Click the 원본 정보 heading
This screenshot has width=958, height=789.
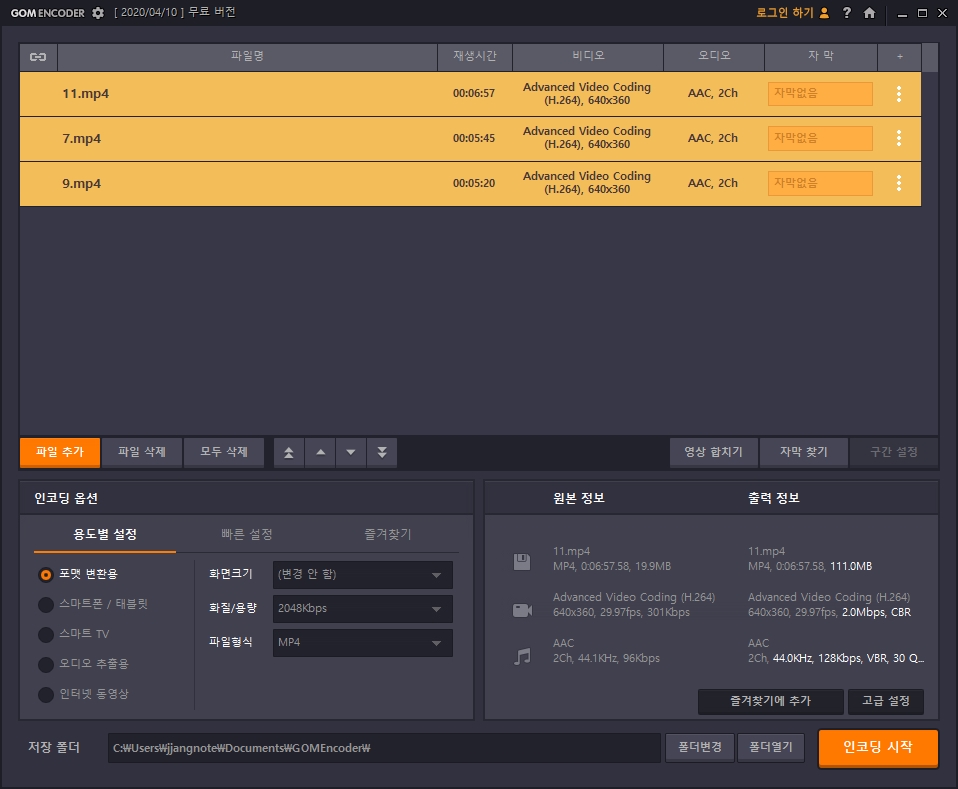(579, 498)
